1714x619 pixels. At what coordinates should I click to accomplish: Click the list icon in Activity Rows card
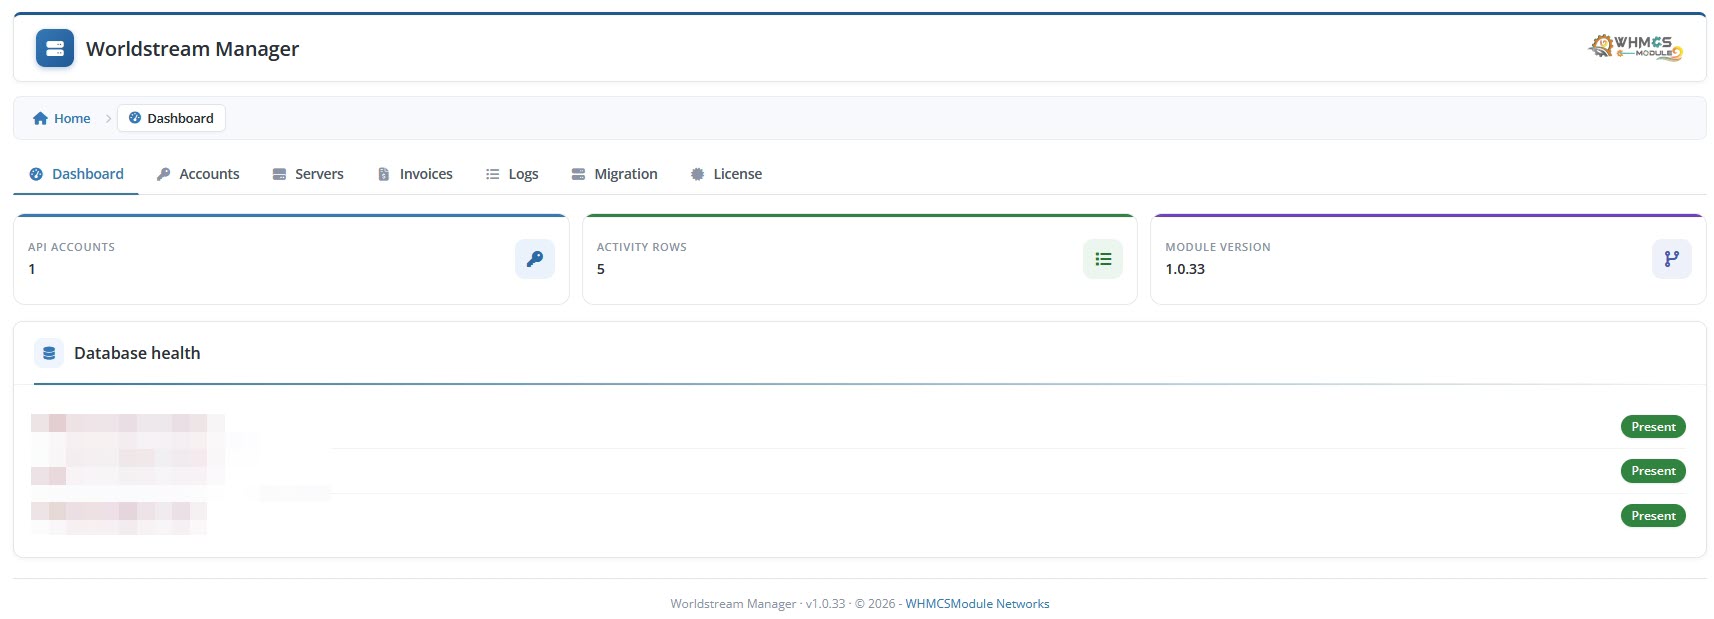(x=1103, y=259)
